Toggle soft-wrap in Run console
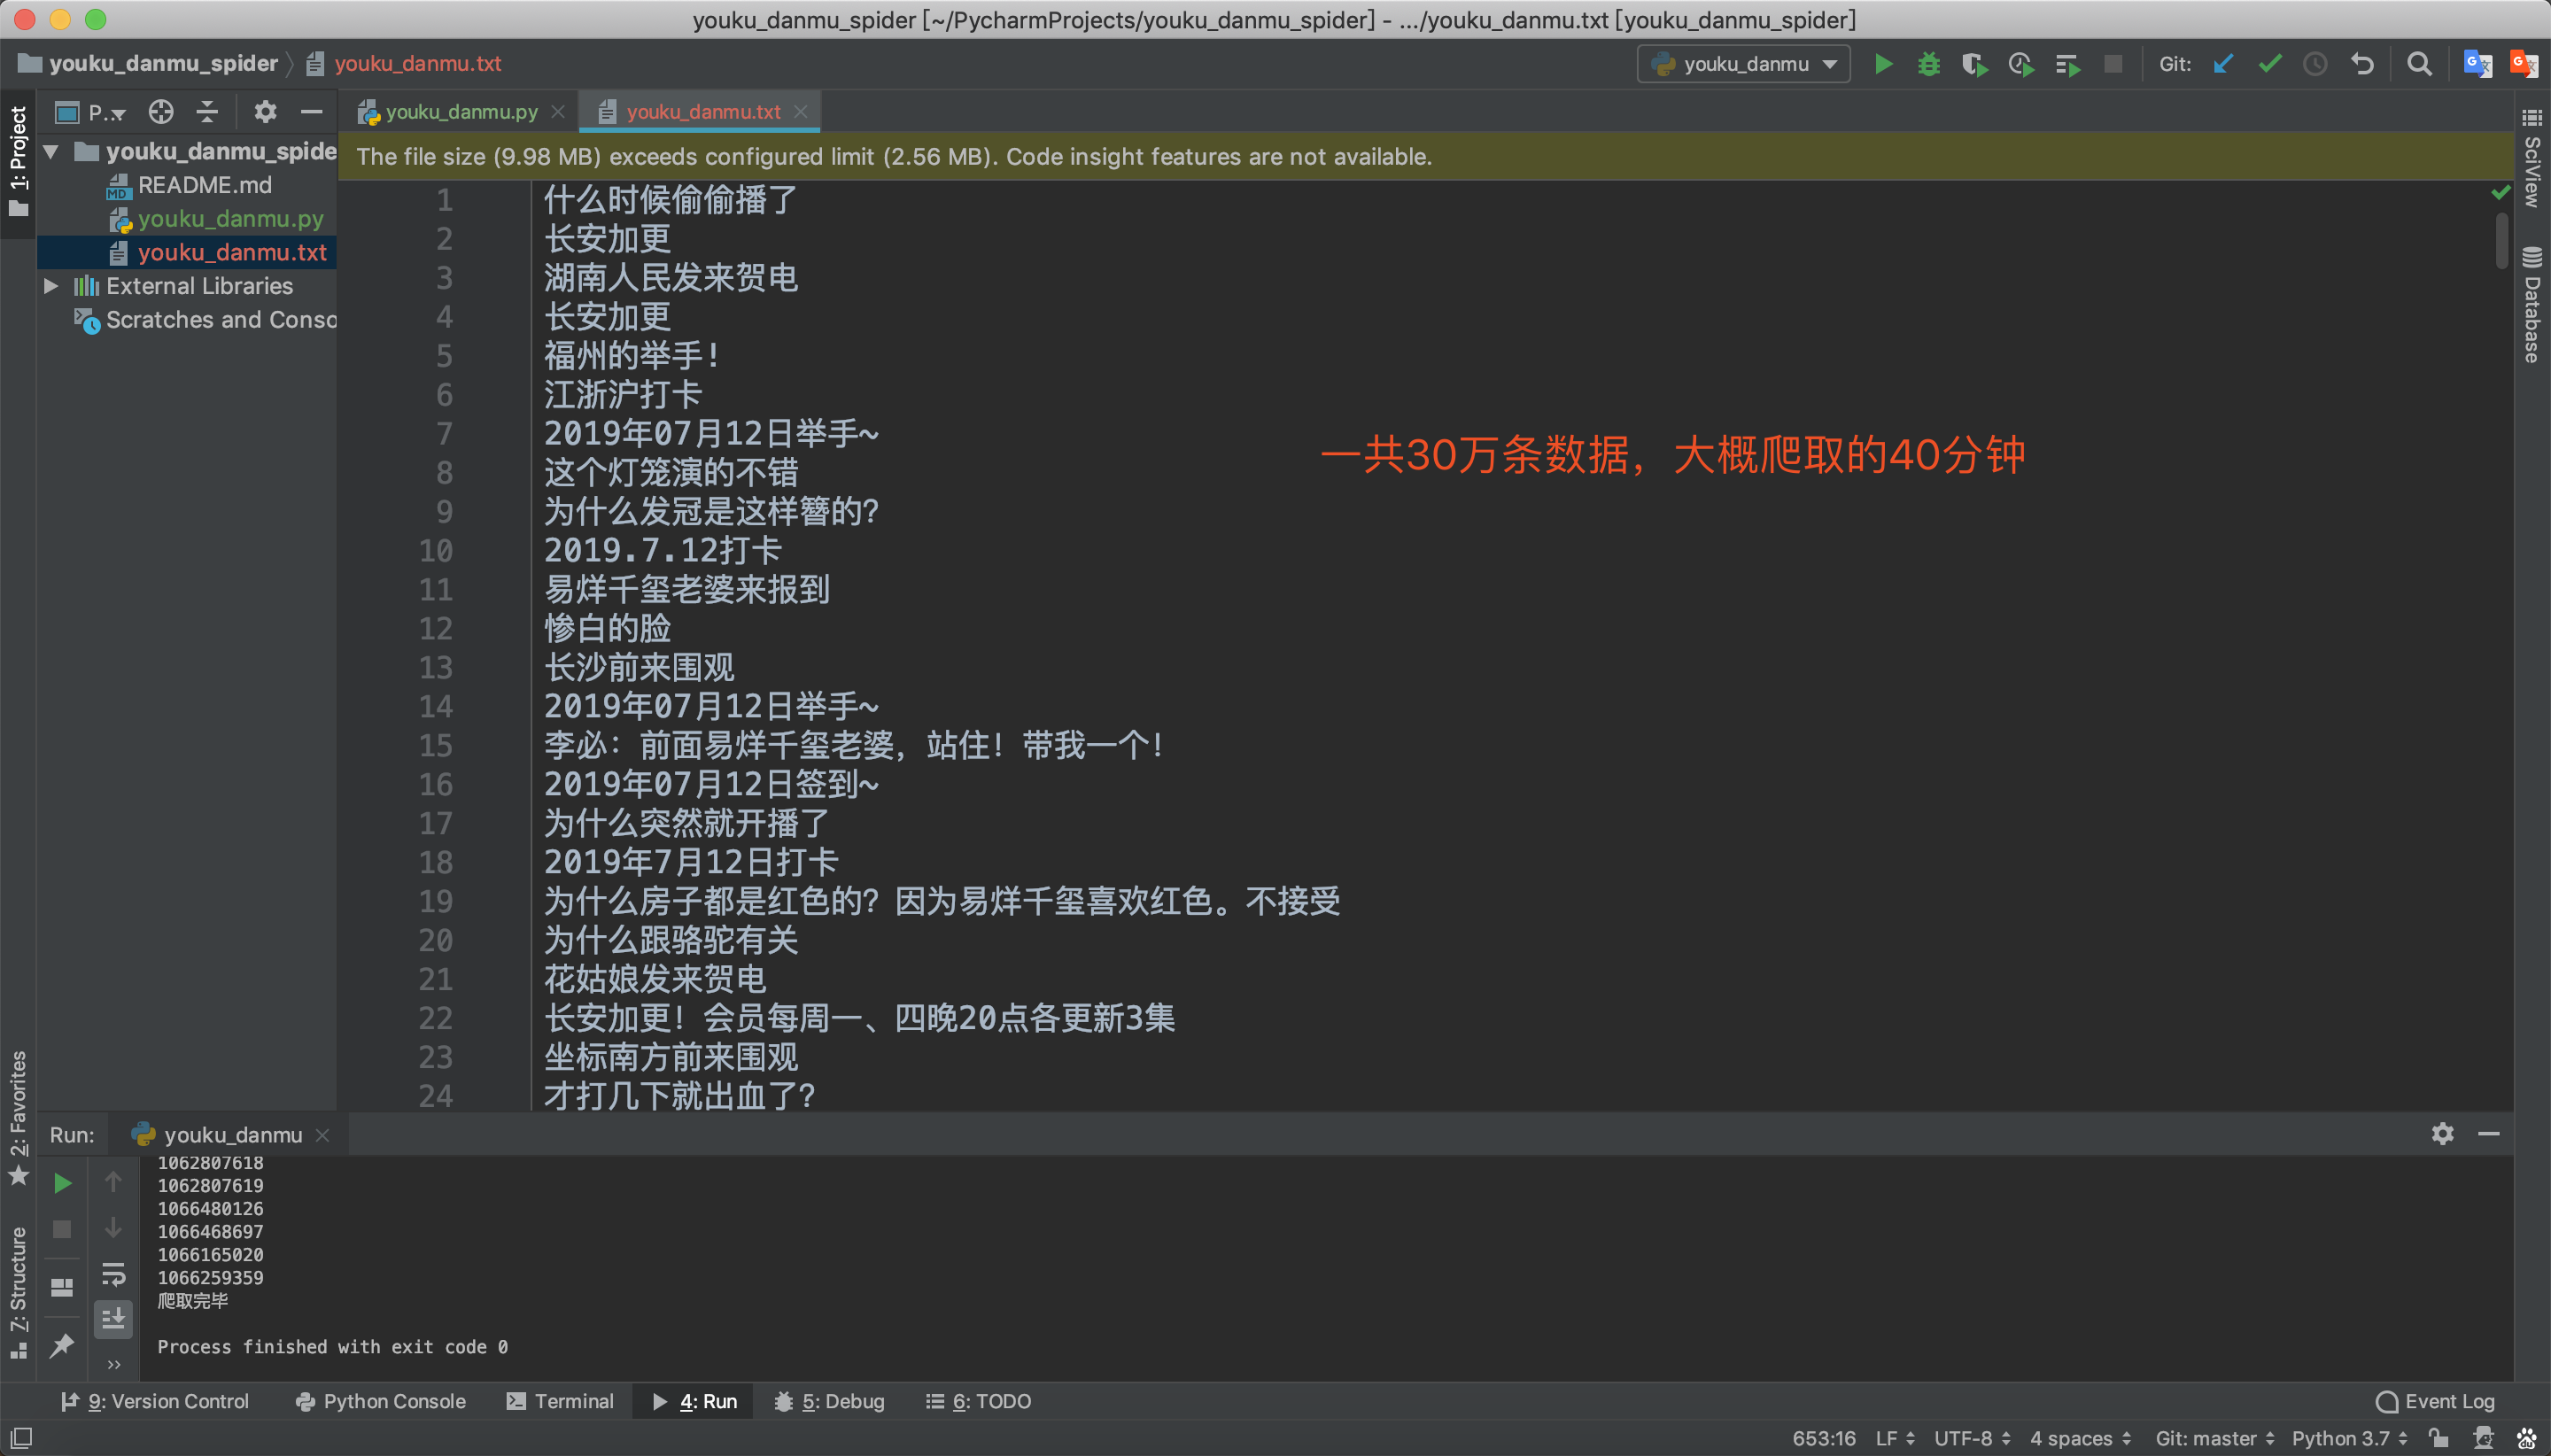2551x1456 pixels. pos(113,1274)
